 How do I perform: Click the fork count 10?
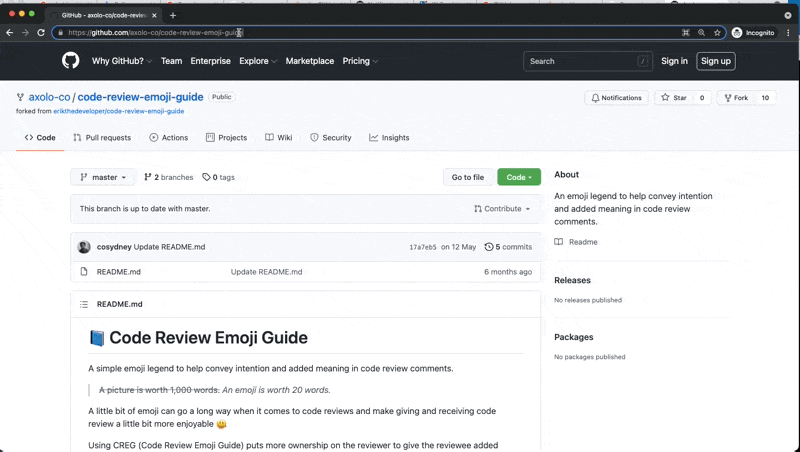click(x=765, y=98)
